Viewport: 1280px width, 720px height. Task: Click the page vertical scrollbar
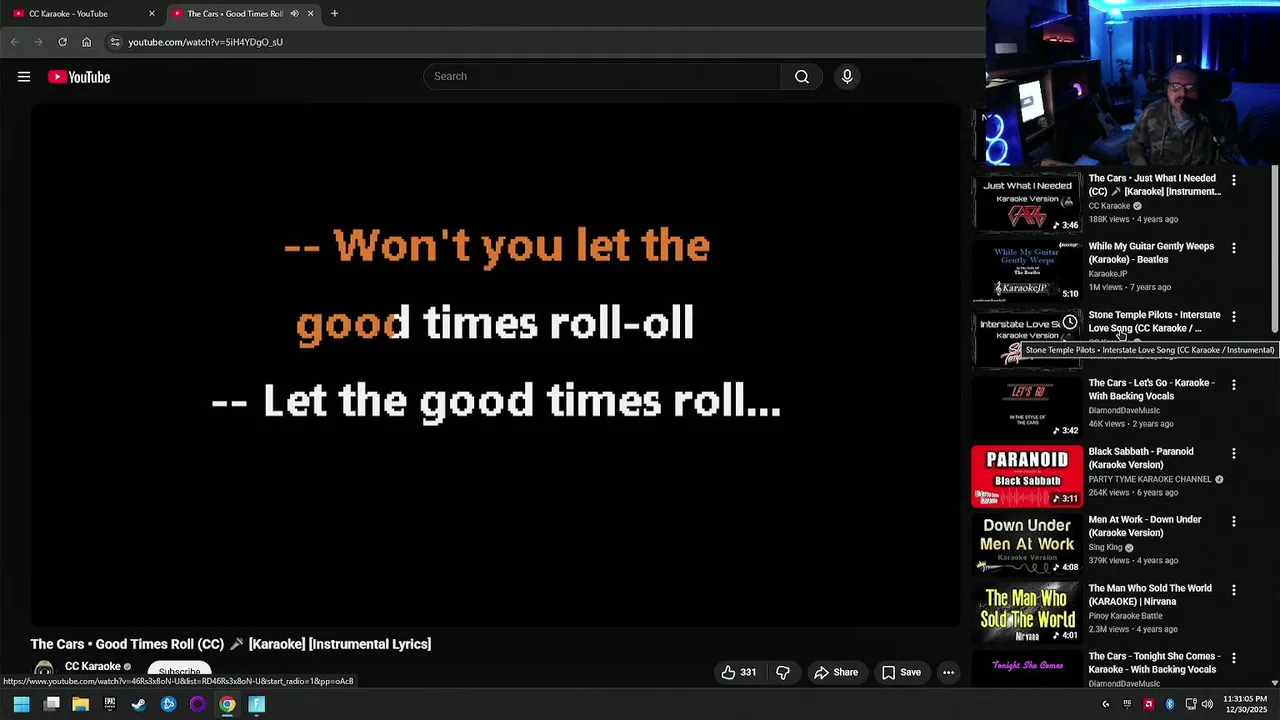click(x=1274, y=250)
